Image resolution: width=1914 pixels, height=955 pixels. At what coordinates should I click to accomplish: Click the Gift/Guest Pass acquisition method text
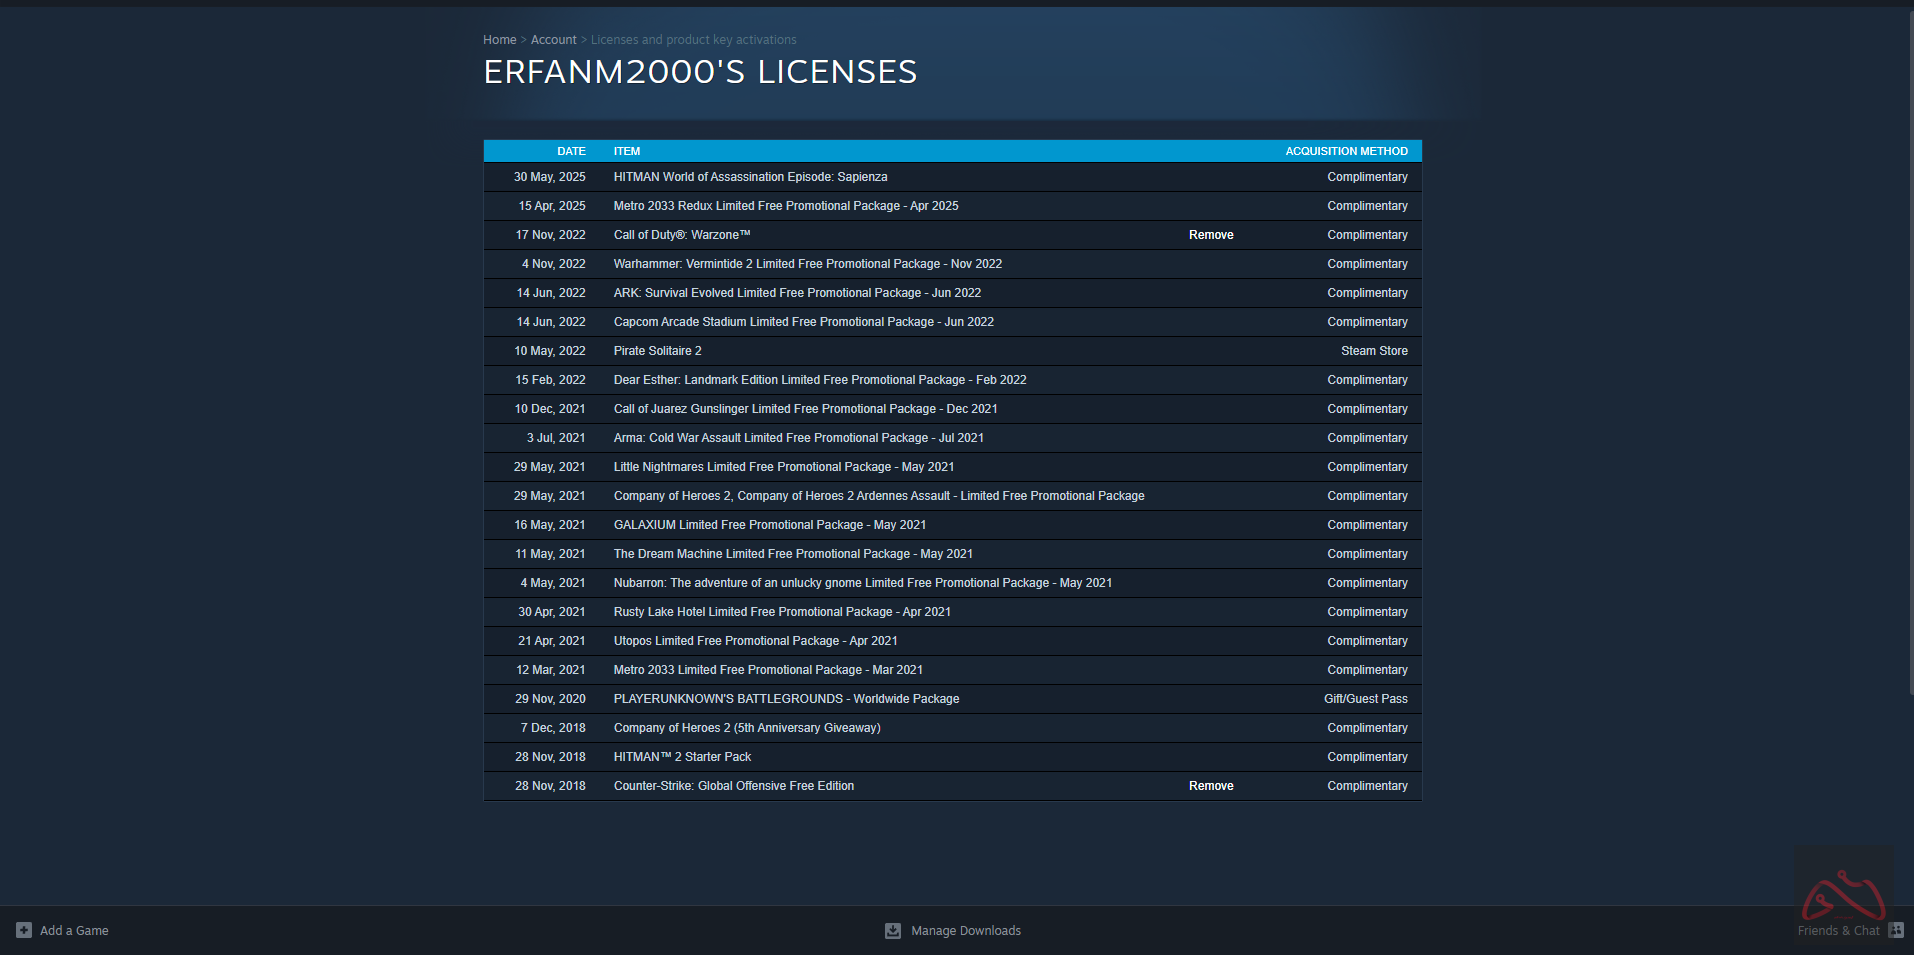tap(1365, 699)
